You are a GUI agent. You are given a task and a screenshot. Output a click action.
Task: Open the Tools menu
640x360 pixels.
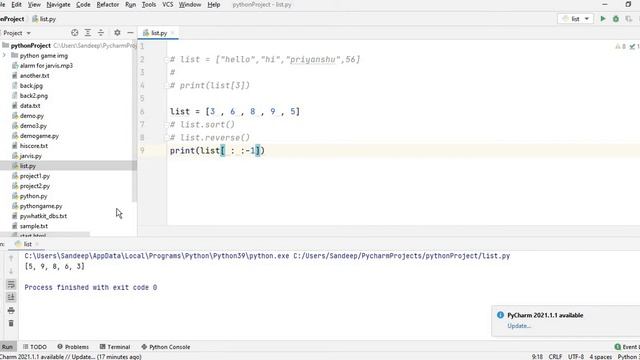(x=149, y=4)
